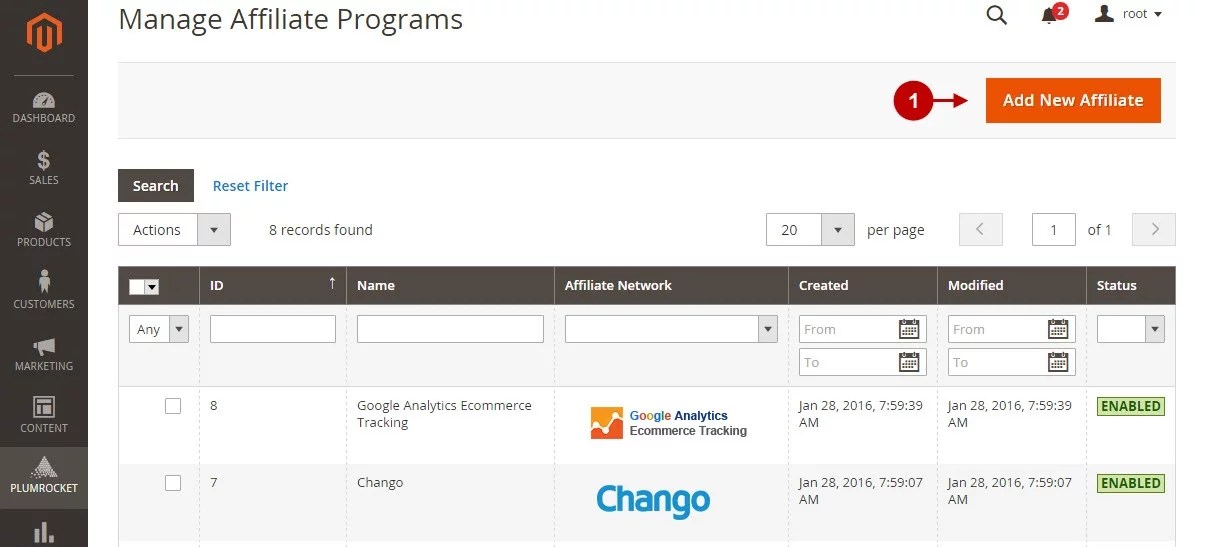Viewport: 1206px width, 547px height.
Task: Open Created From calendar picker
Action: pyautogui.click(x=909, y=329)
